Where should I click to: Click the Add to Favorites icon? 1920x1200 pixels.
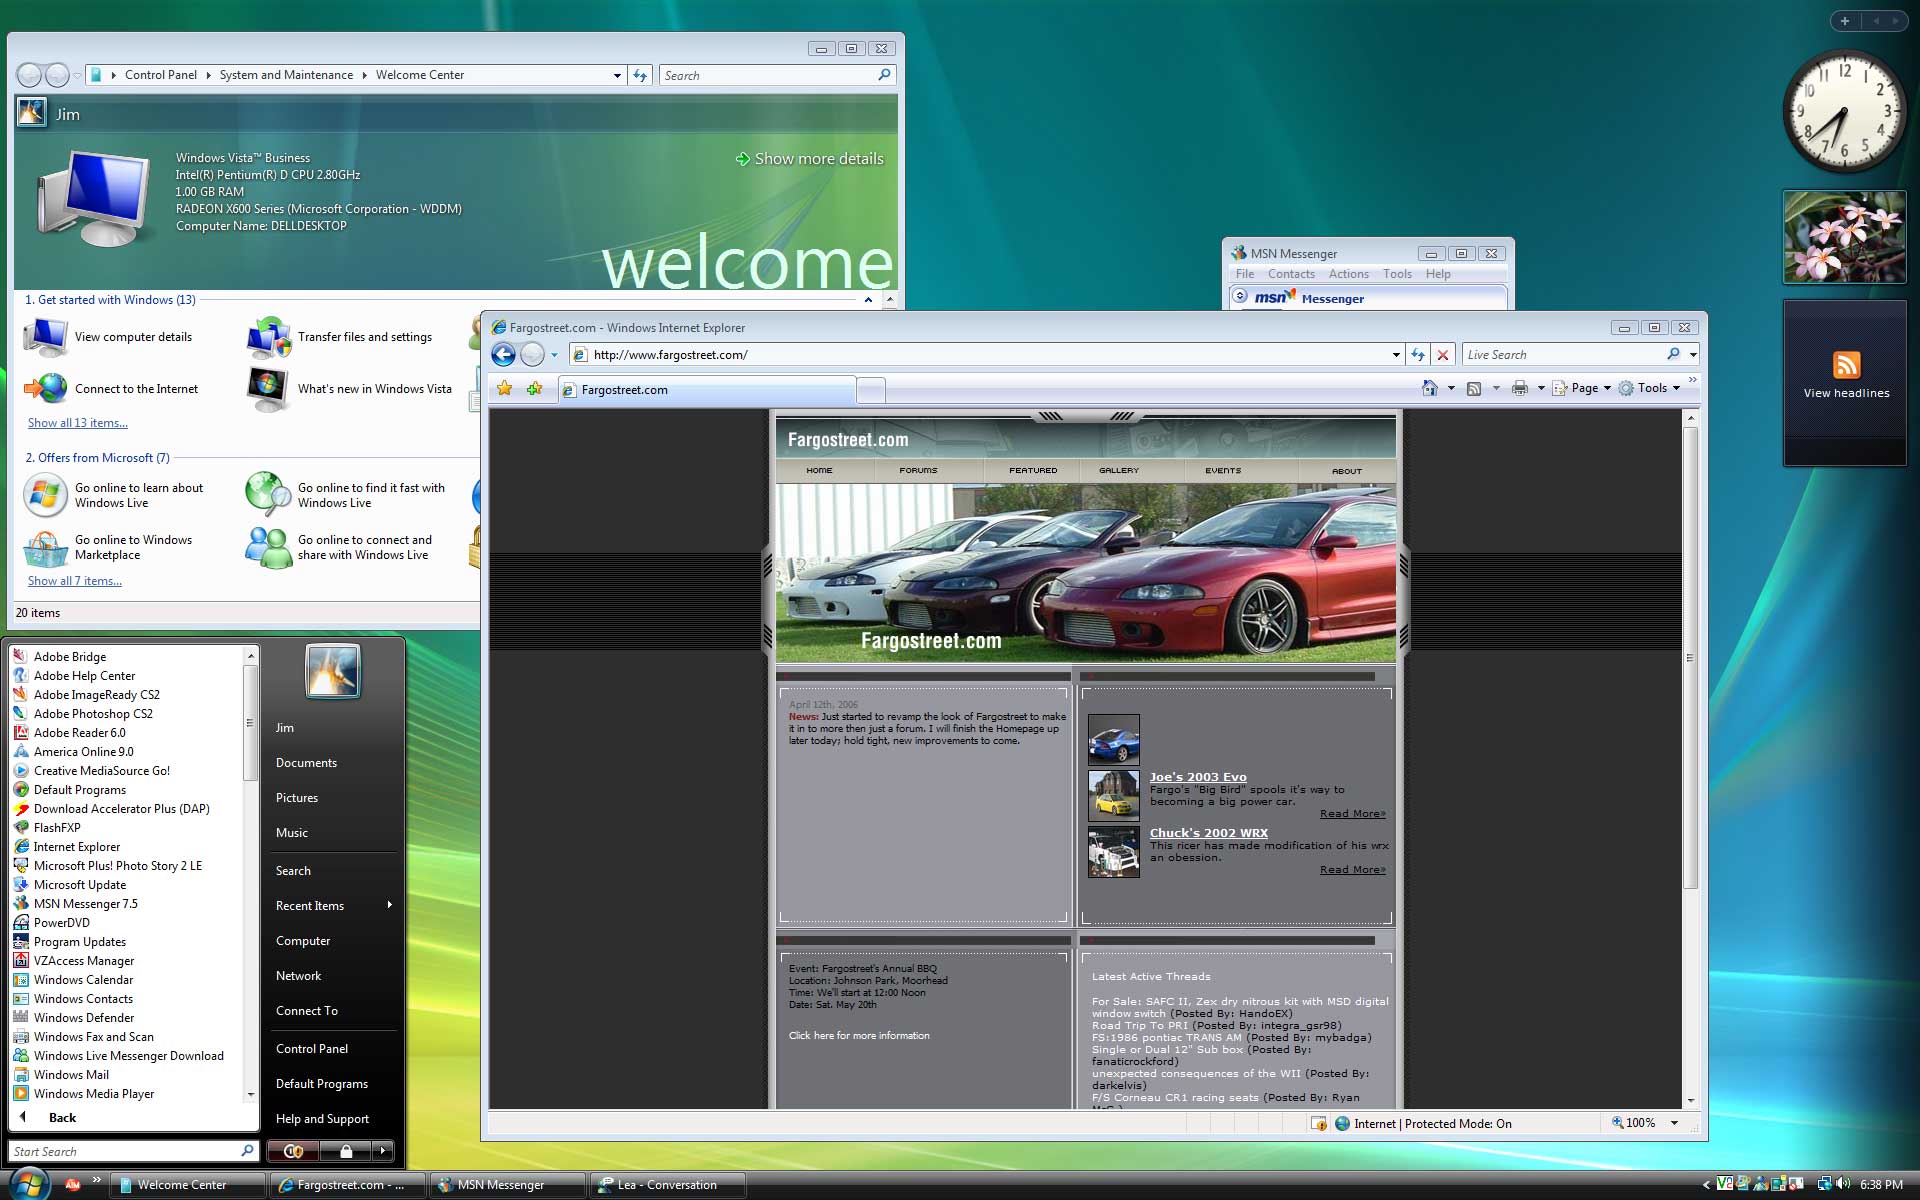(535, 388)
